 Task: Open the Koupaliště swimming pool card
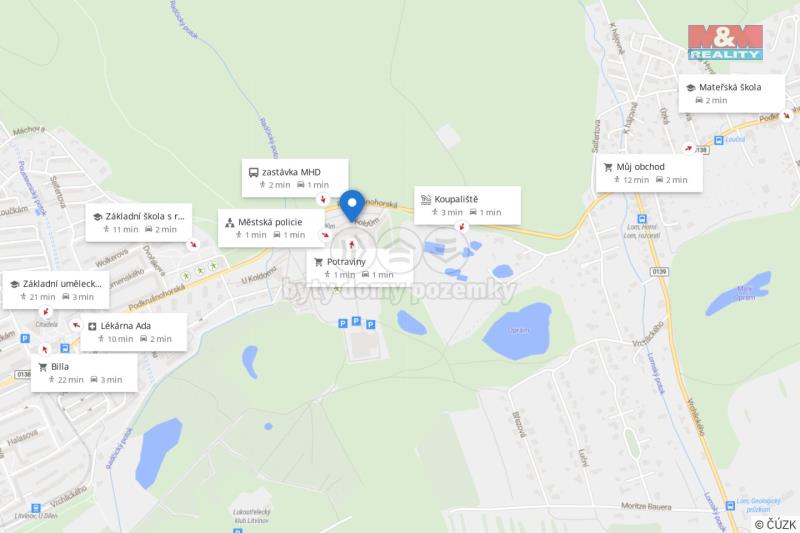(467, 205)
